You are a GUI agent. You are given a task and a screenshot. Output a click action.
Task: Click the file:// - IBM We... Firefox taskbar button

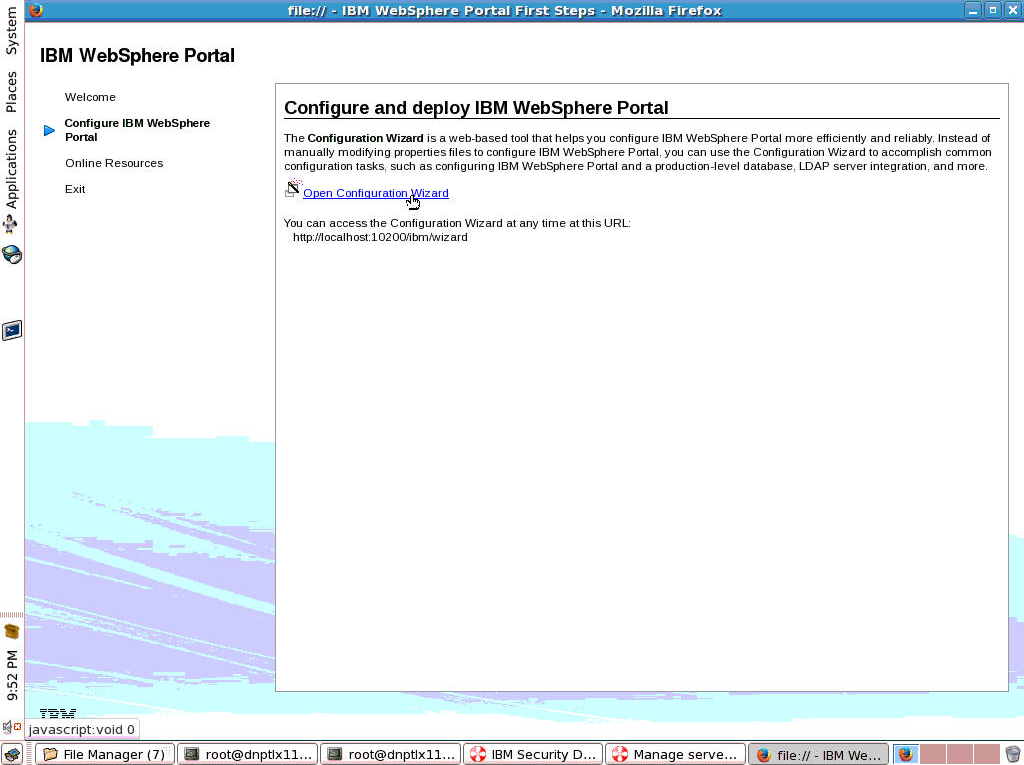pyautogui.click(x=818, y=755)
